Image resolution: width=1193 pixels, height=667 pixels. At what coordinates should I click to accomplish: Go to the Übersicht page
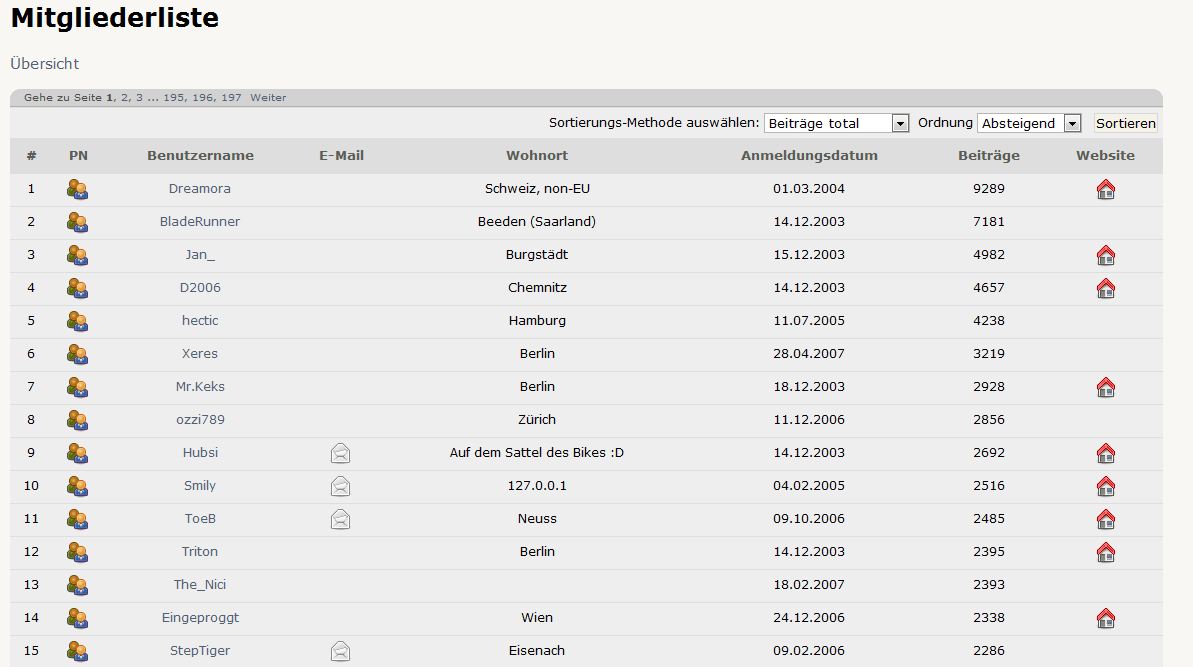44,63
